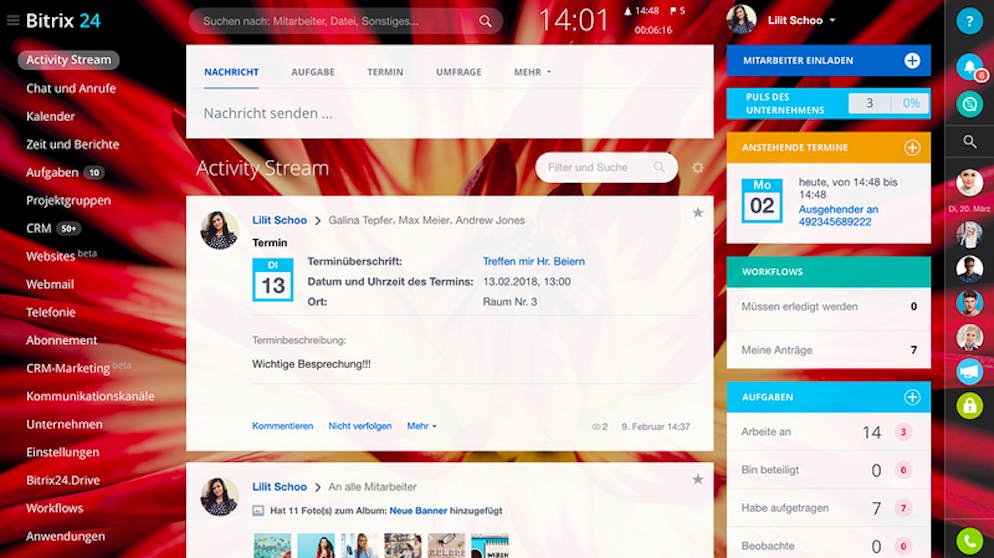
Task: Click the green lock icon
Action: (x=969, y=405)
